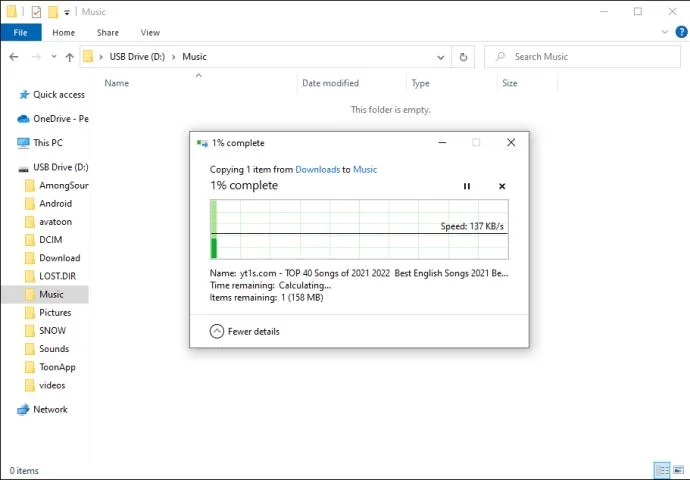Image resolution: width=690 pixels, height=480 pixels.
Task: Select USB Drive (D:) in address breadcrumb
Action: (x=137, y=57)
